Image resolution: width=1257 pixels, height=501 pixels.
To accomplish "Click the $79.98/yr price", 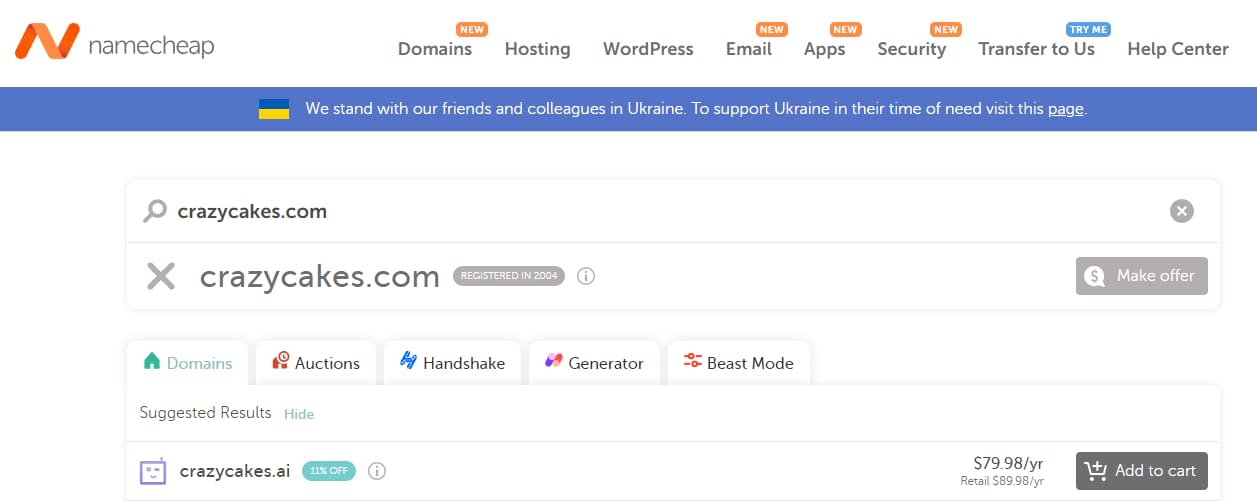I will pos(1008,463).
